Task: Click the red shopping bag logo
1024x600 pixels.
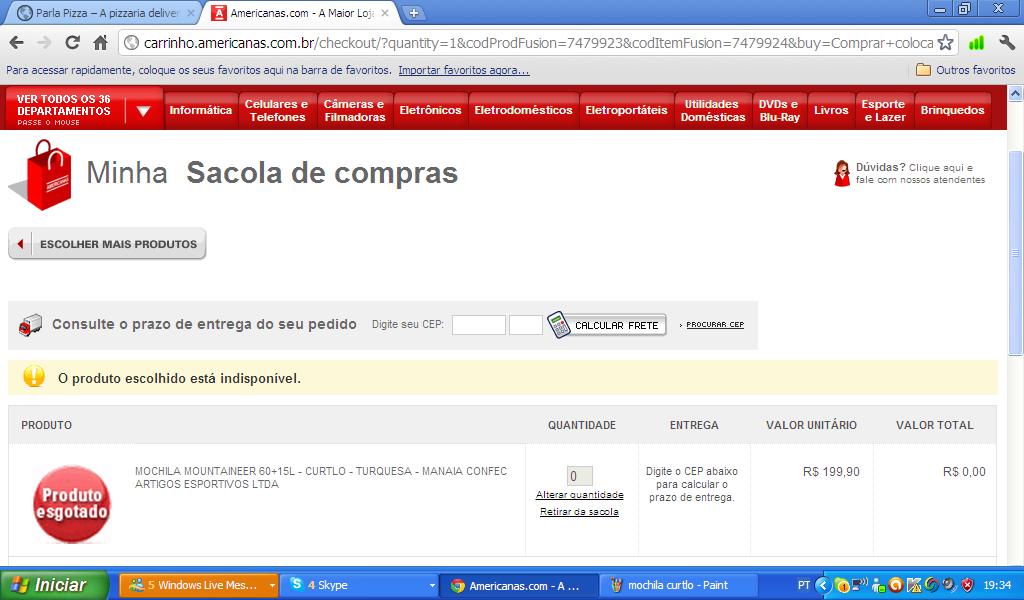Action: click(x=42, y=175)
